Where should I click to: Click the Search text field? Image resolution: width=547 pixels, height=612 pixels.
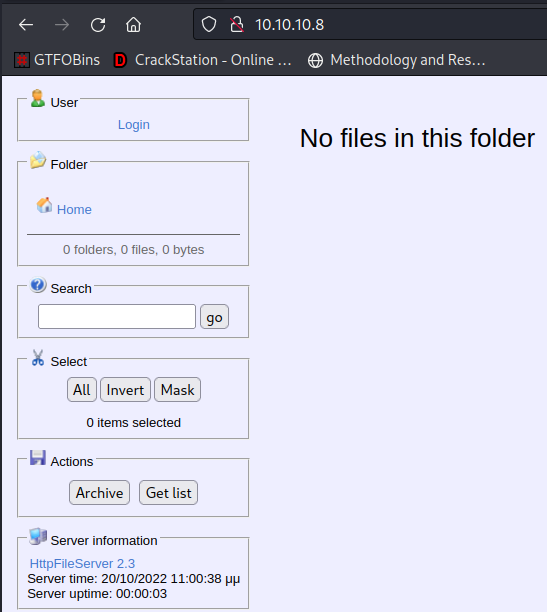[117, 317]
